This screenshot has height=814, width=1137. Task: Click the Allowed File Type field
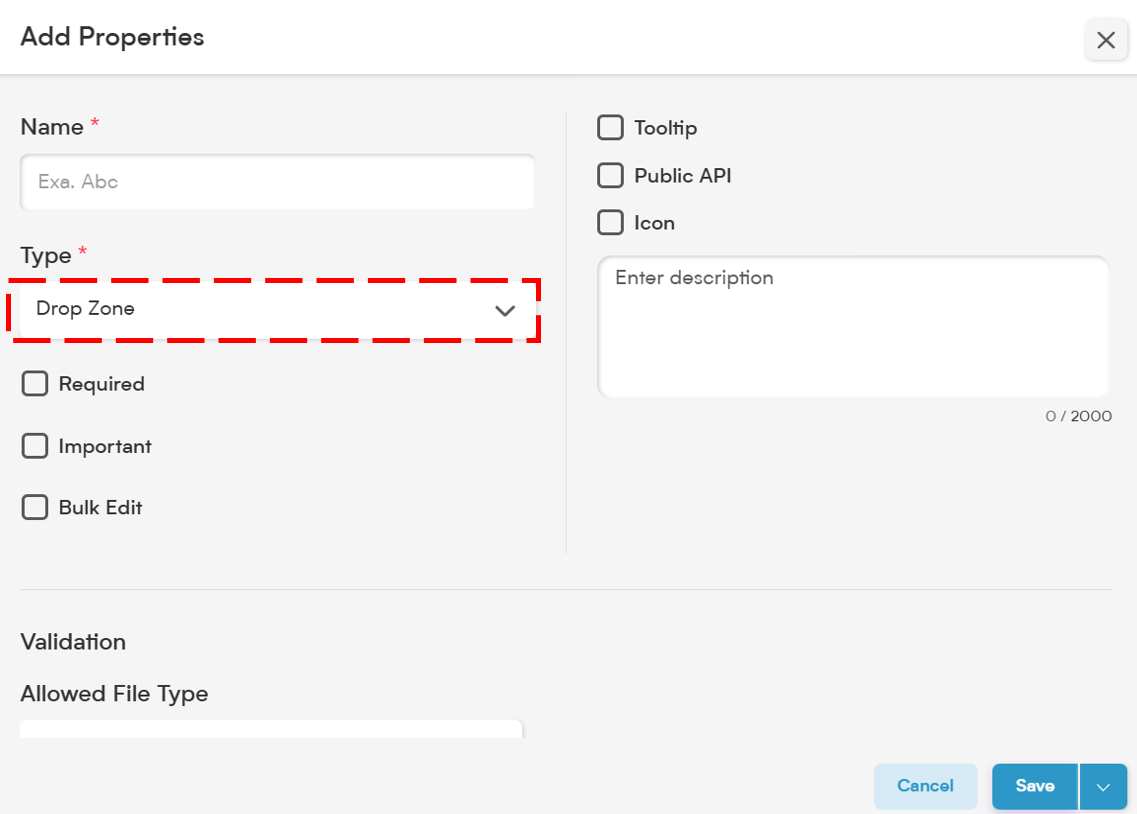tap(271, 728)
